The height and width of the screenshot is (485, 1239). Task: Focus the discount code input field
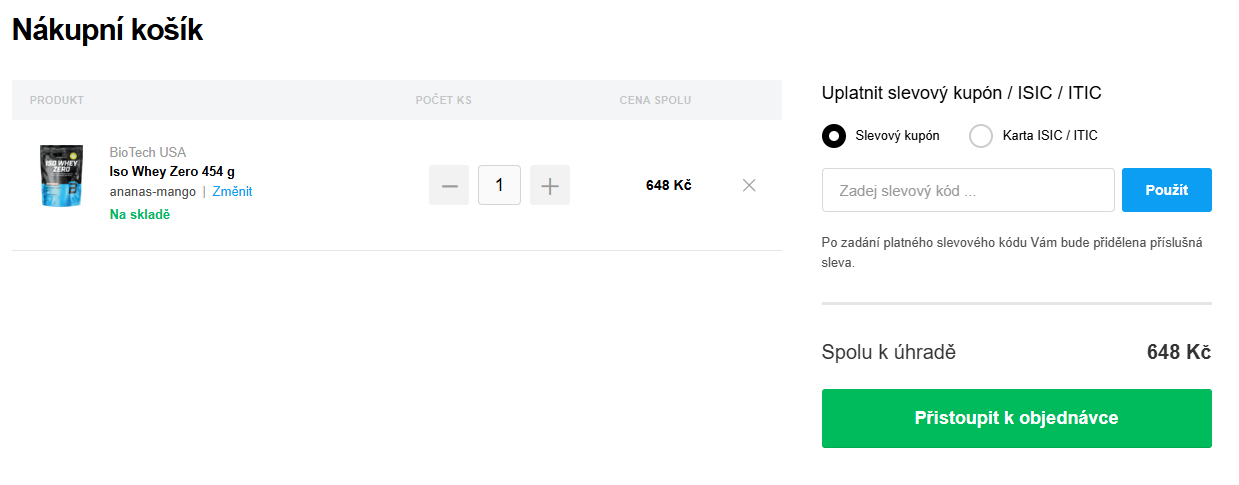[x=968, y=190]
